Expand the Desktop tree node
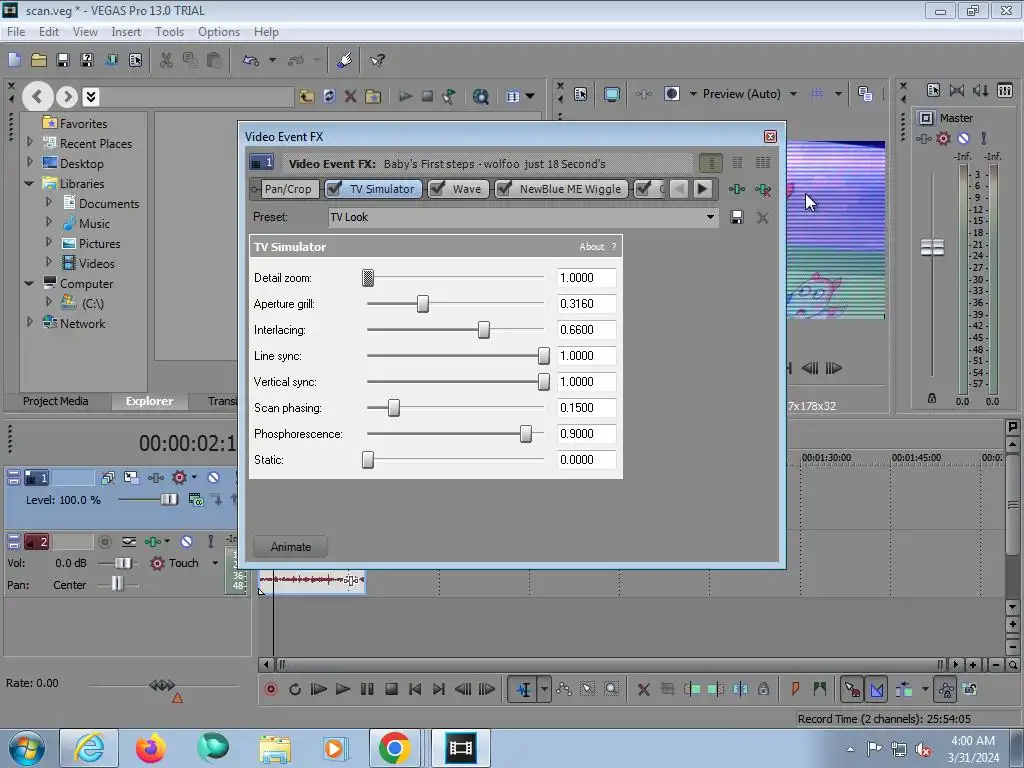 tap(29, 161)
